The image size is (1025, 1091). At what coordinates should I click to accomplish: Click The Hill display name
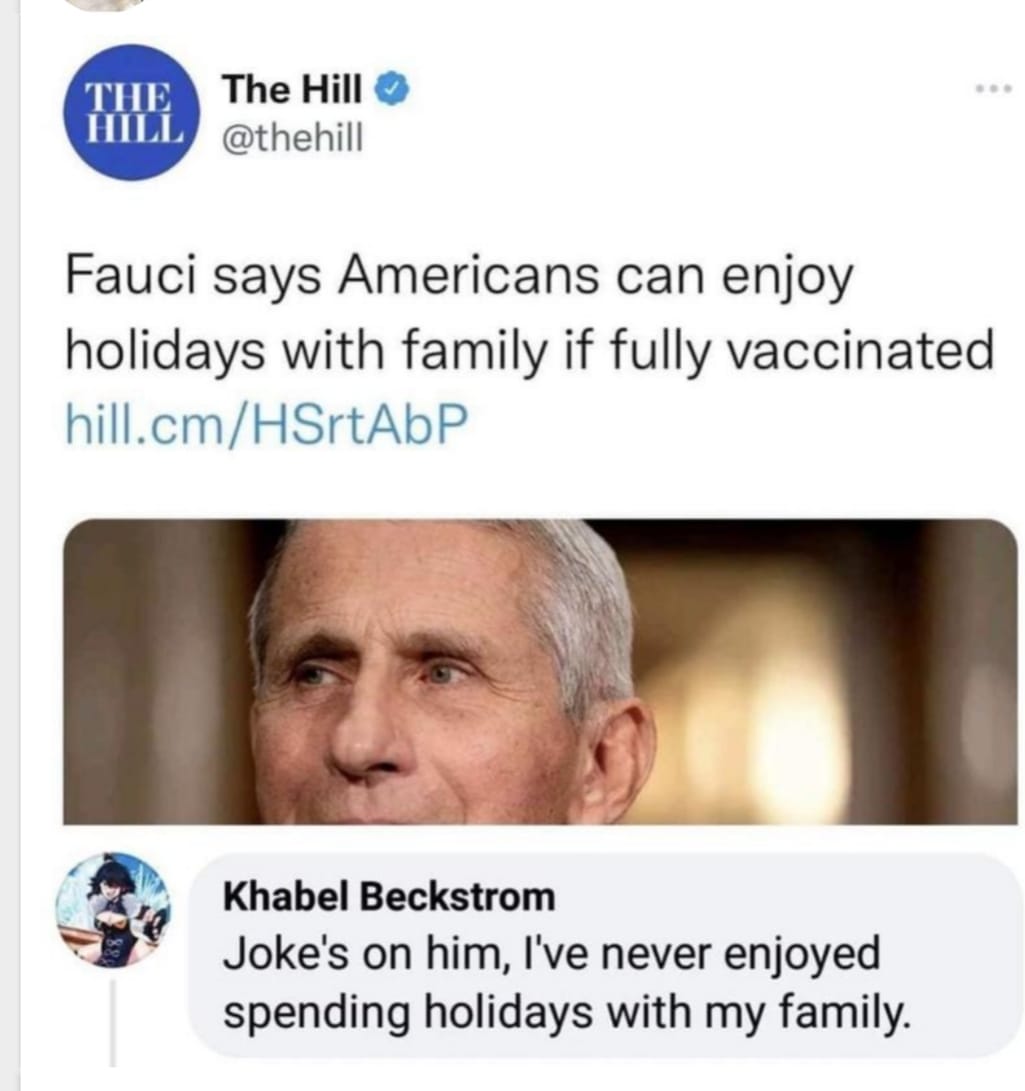[x=292, y=91]
